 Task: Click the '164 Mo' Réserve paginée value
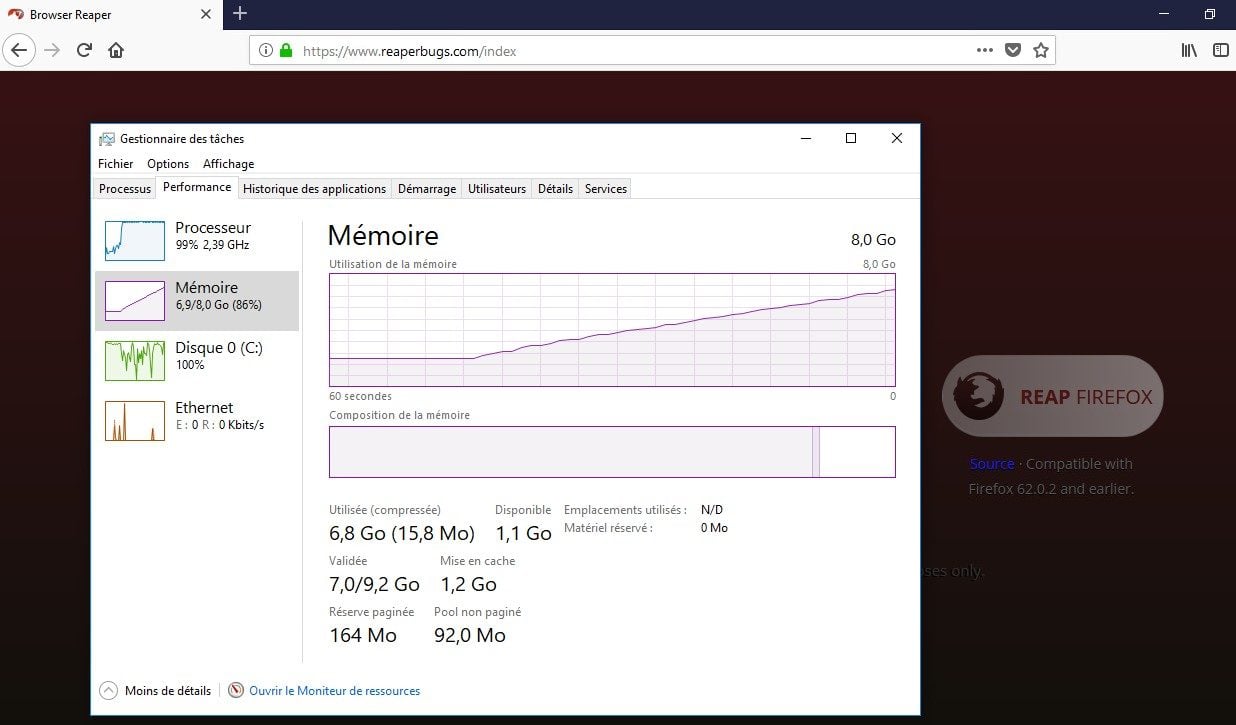363,635
